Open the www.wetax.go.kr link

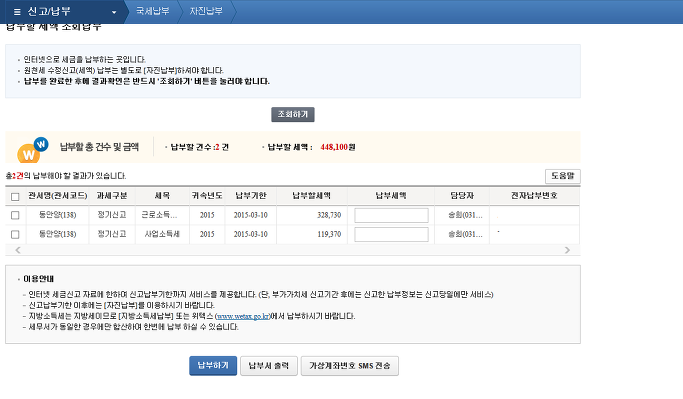(243, 316)
